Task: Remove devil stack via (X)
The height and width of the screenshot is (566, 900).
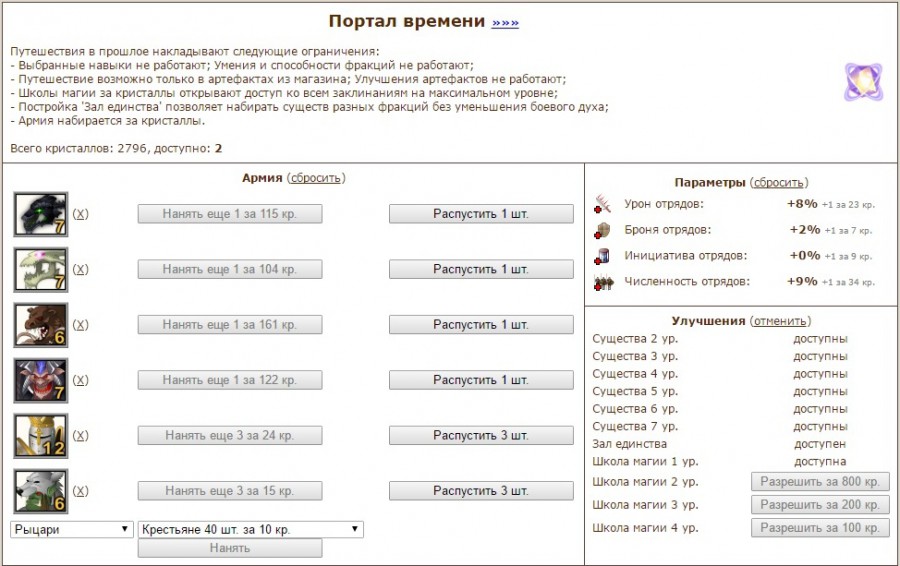Action: [80, 380]
